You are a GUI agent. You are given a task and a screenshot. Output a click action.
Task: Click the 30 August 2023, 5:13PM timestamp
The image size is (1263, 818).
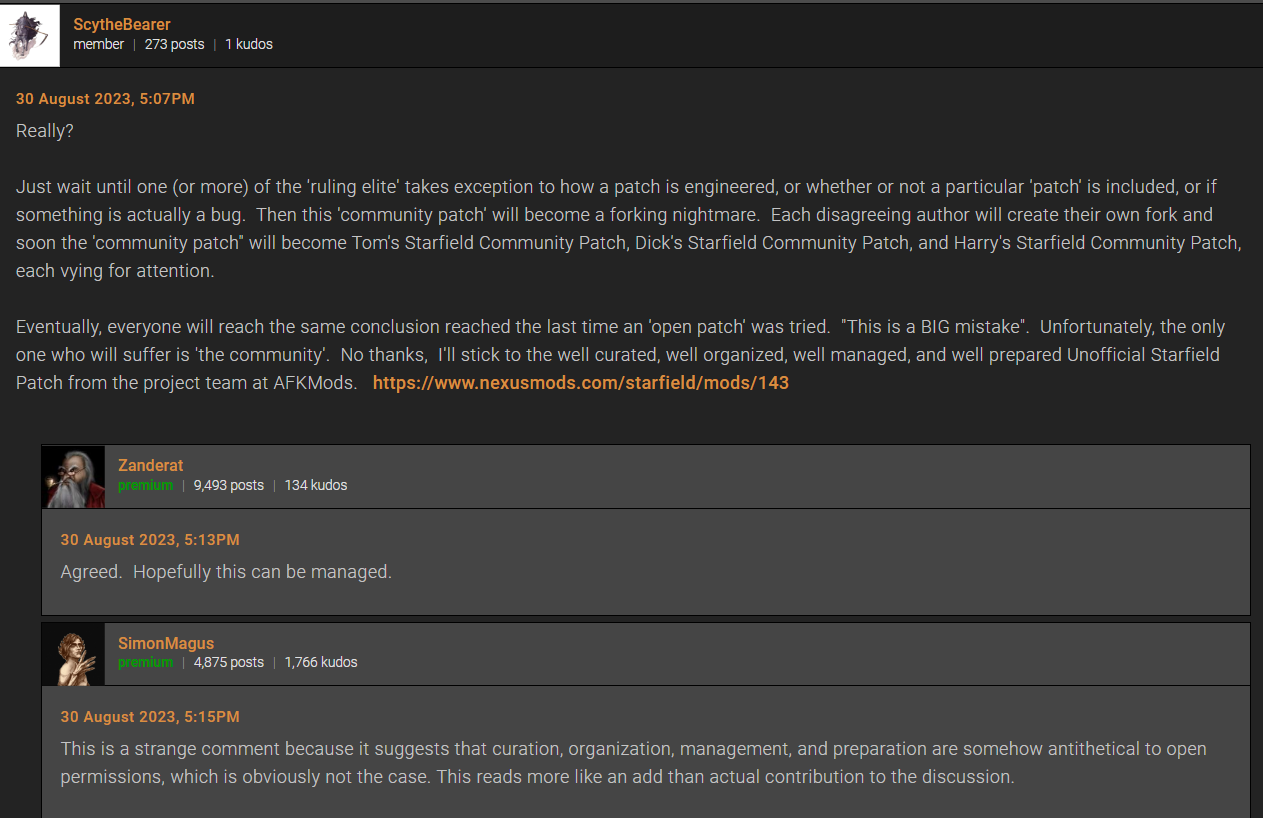pyautogui.click(x=150, y=540)
